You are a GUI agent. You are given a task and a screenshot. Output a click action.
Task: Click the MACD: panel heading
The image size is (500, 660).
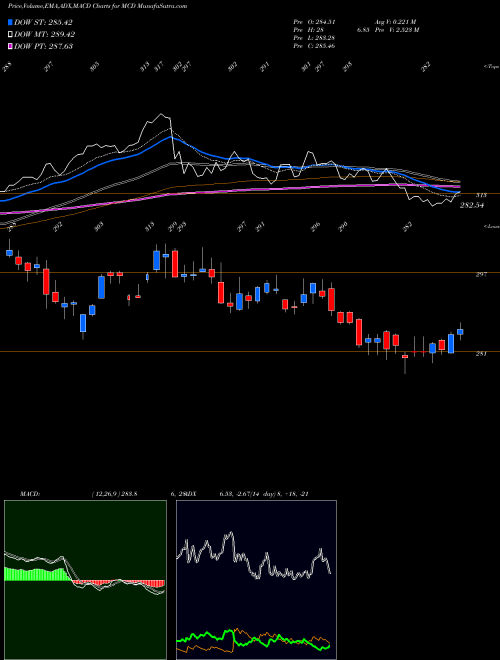pos(29,494)
